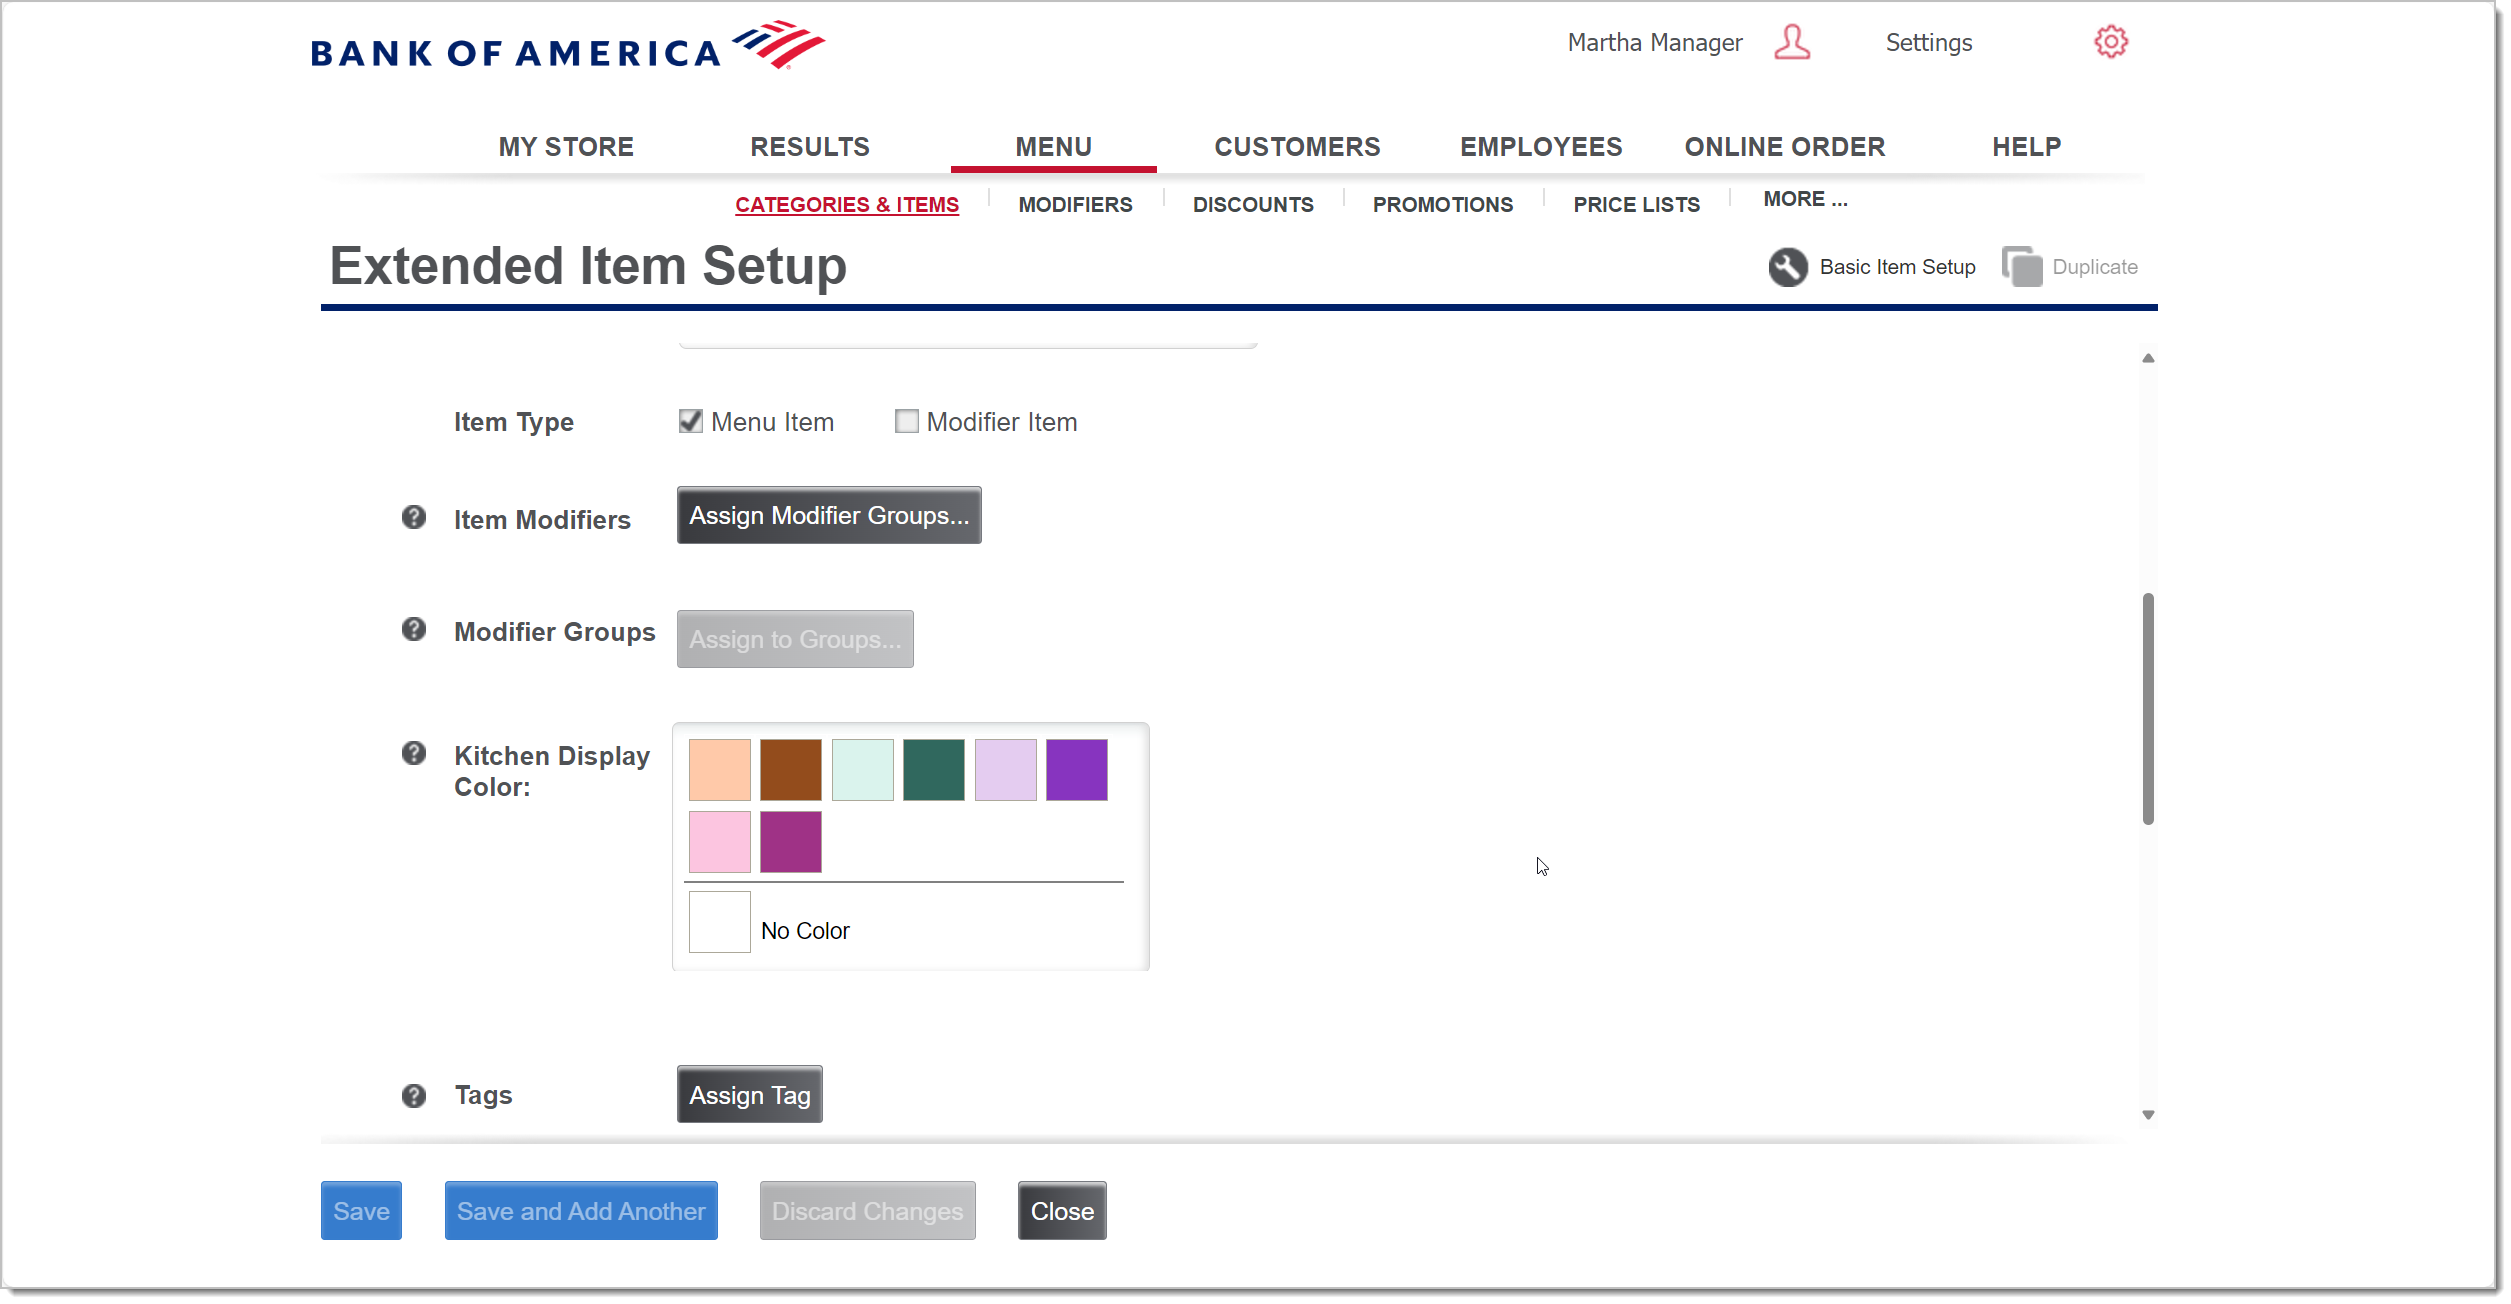The image size is (2511, 1304).
Task: Open the Settings gear icon
Action: (x=2111, y=42)
